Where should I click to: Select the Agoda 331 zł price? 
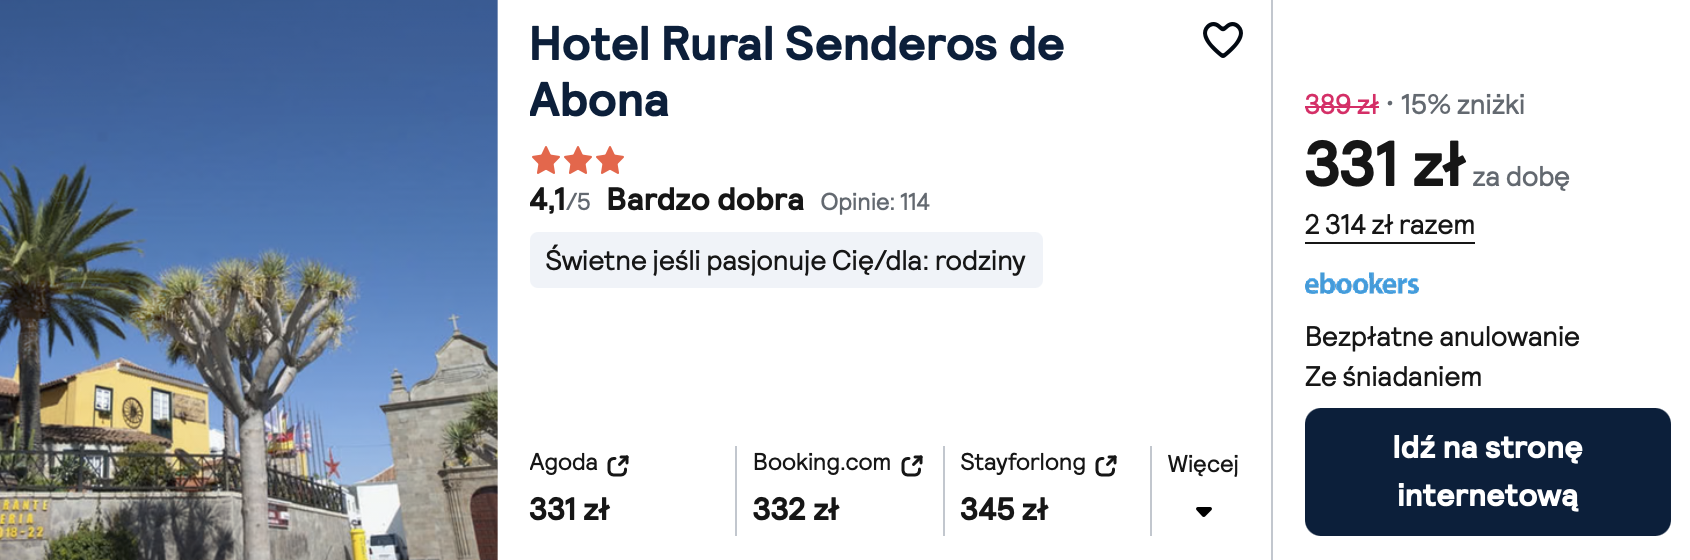(x=569, y=509)
